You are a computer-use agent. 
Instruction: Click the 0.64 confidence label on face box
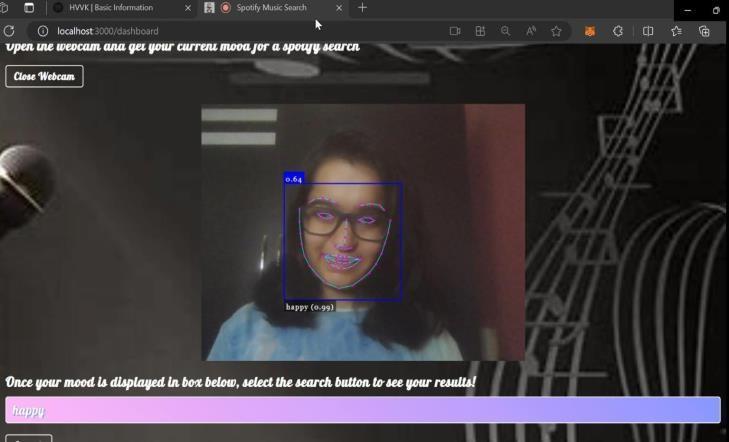pyautogui.click(x=294, y=178)
